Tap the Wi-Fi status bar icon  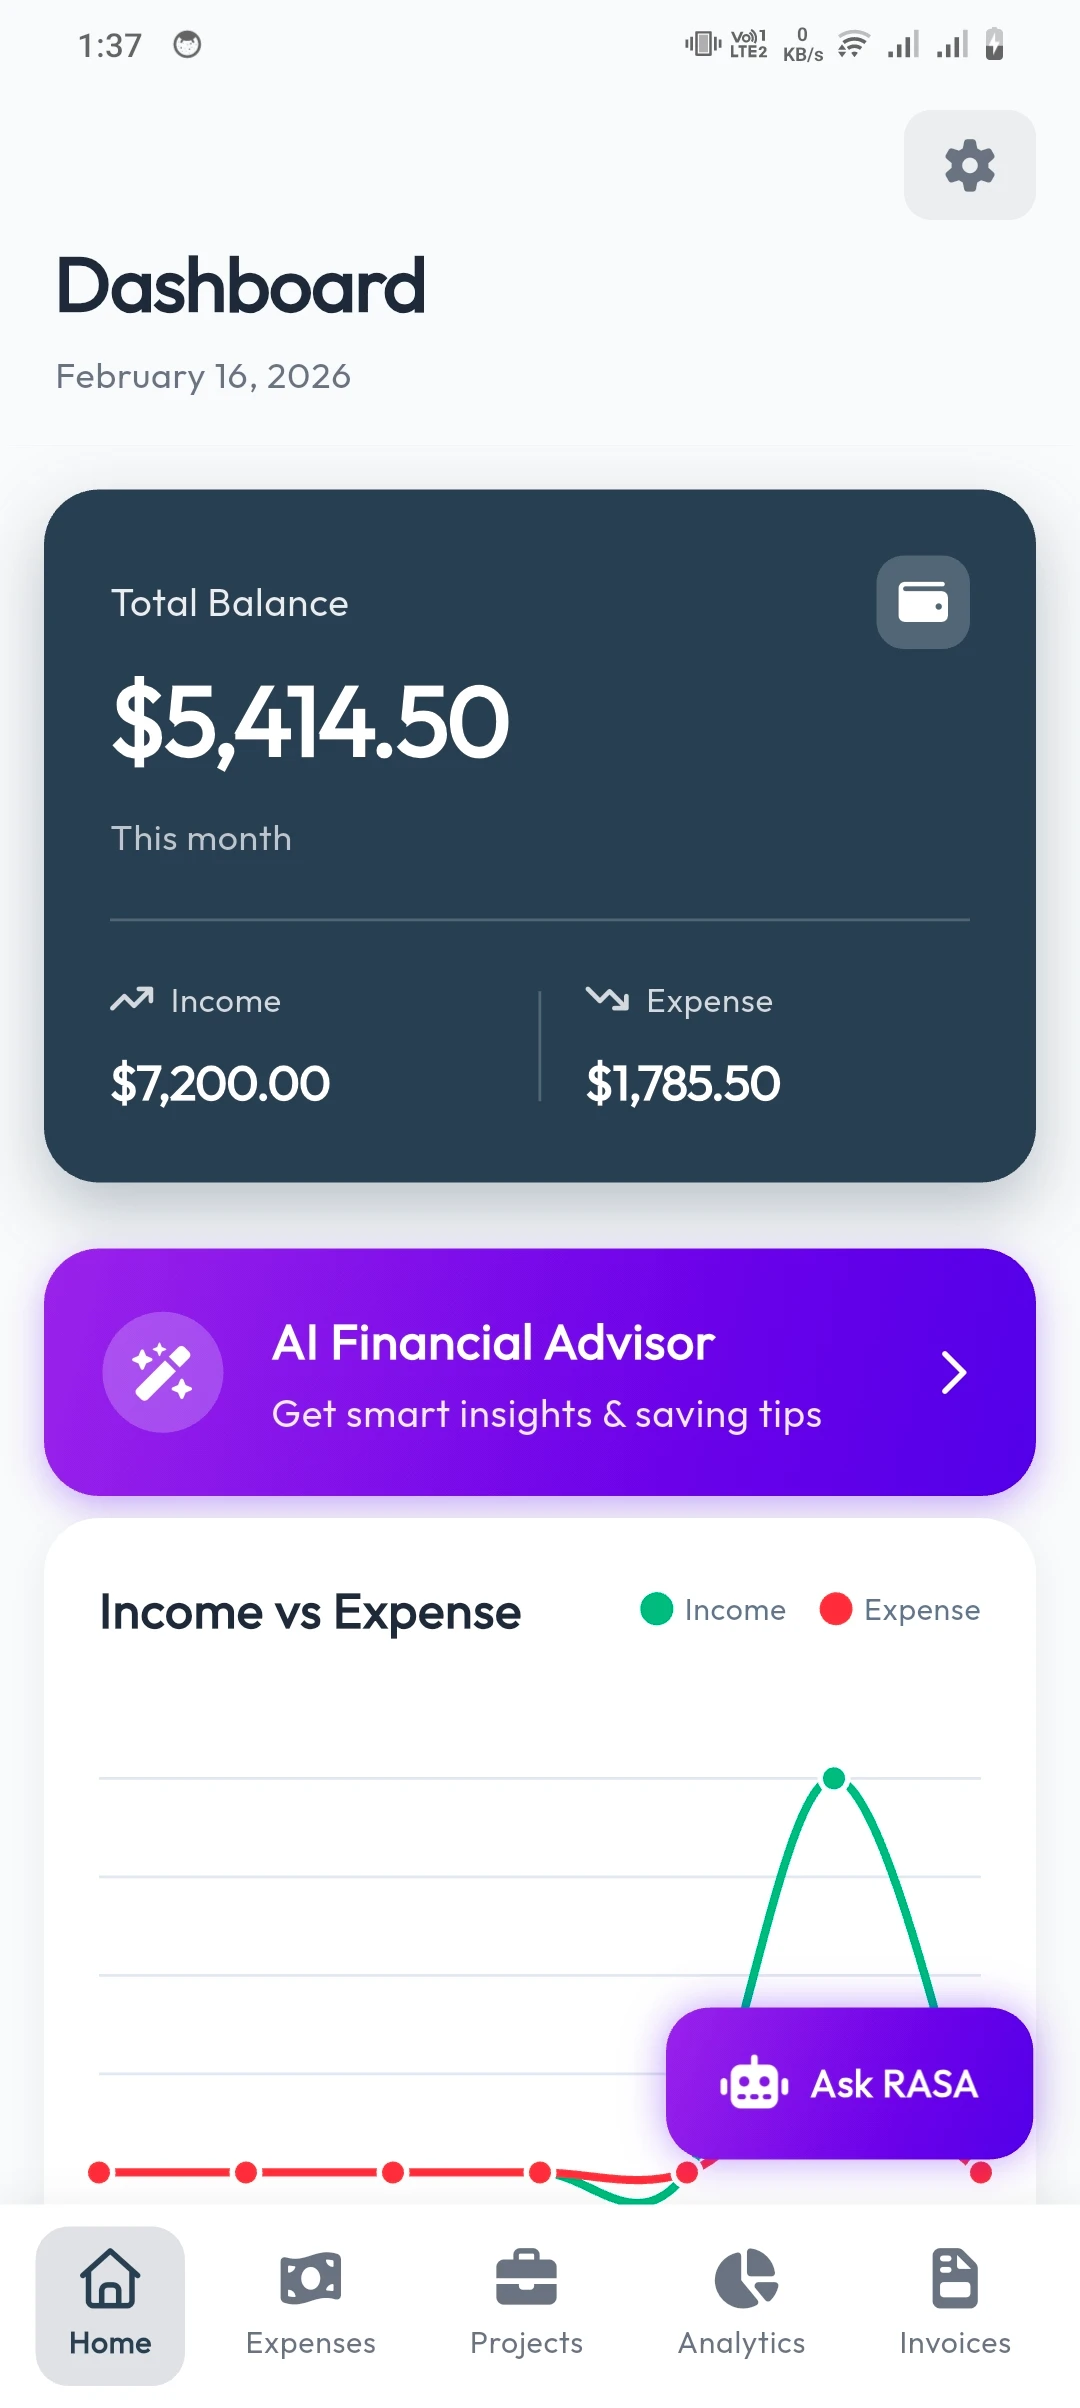point(852,45)
